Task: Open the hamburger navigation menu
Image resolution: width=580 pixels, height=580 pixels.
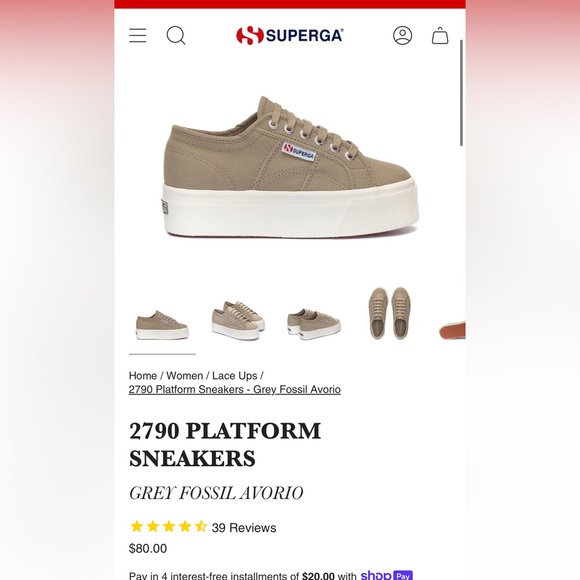Action: tap(138, 36)
